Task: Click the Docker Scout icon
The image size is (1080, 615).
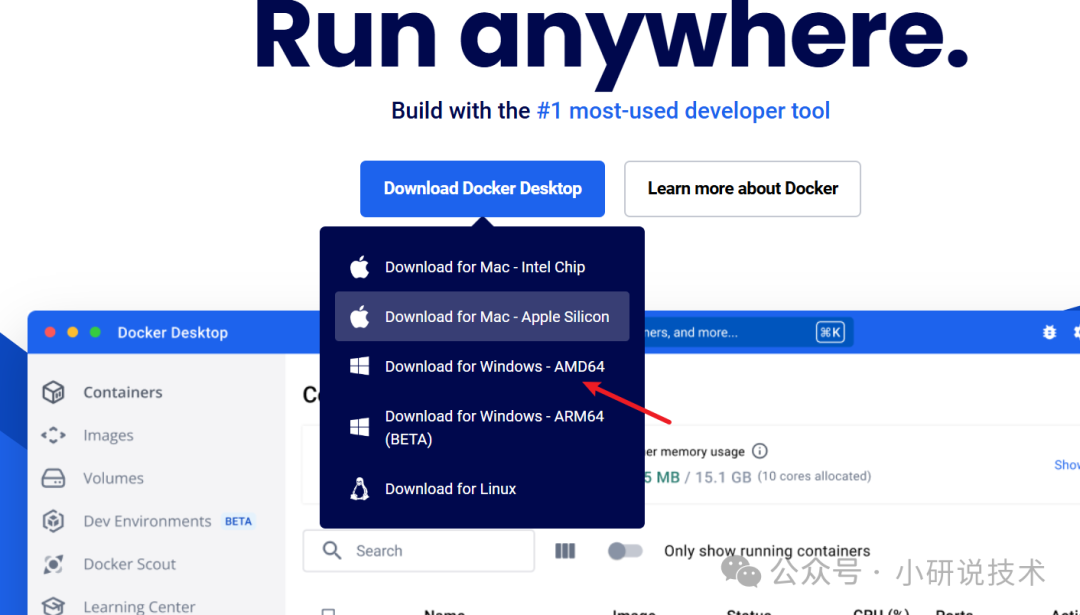Action: coord(53,564)
